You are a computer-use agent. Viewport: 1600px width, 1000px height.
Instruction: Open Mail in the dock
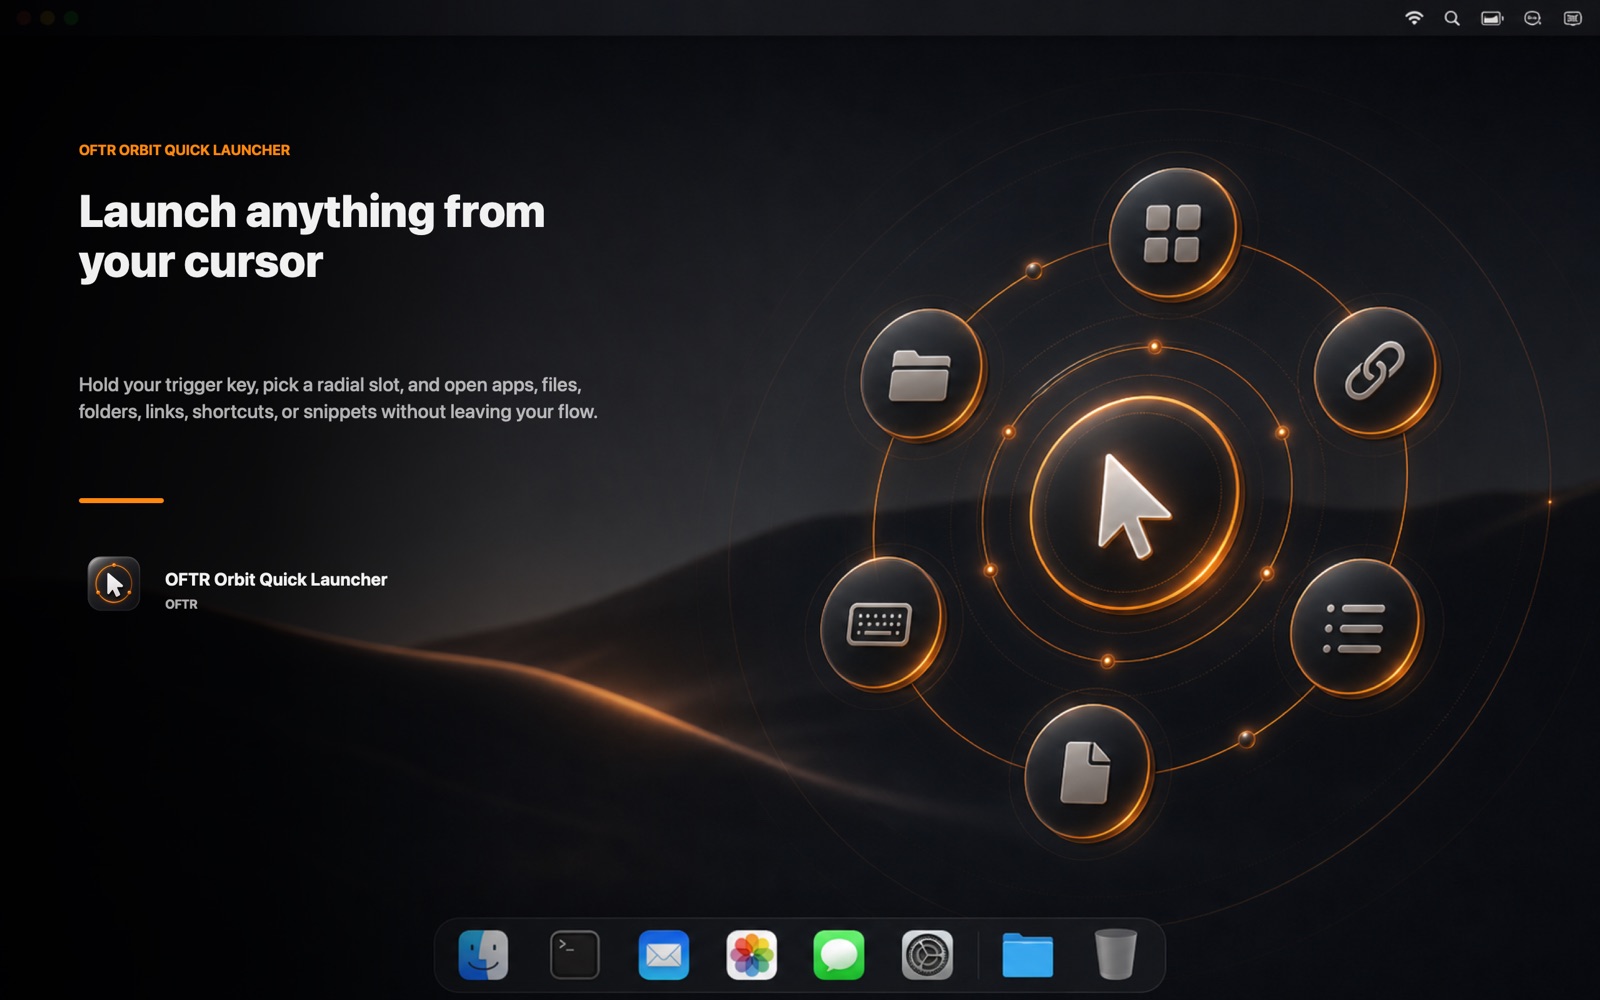[663, 955]
